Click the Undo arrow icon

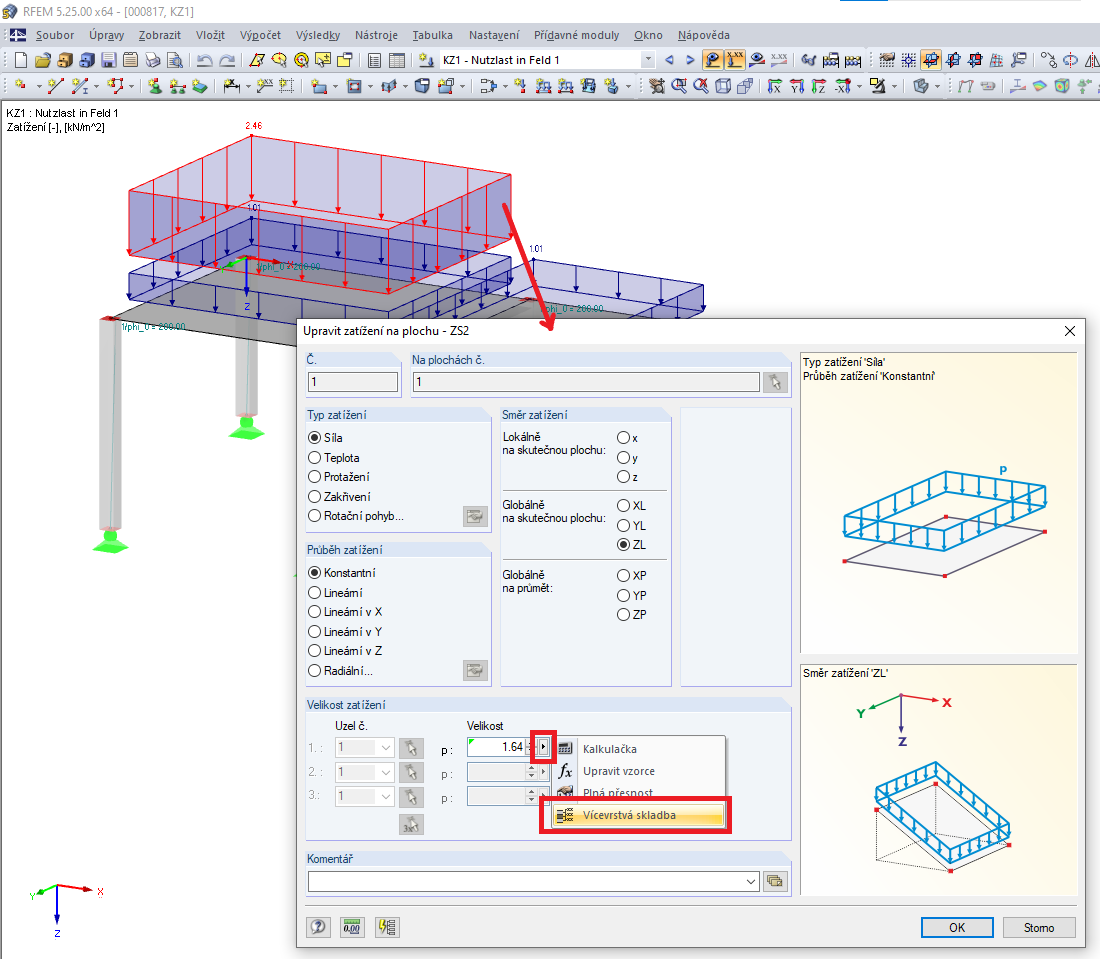[204, 60]
